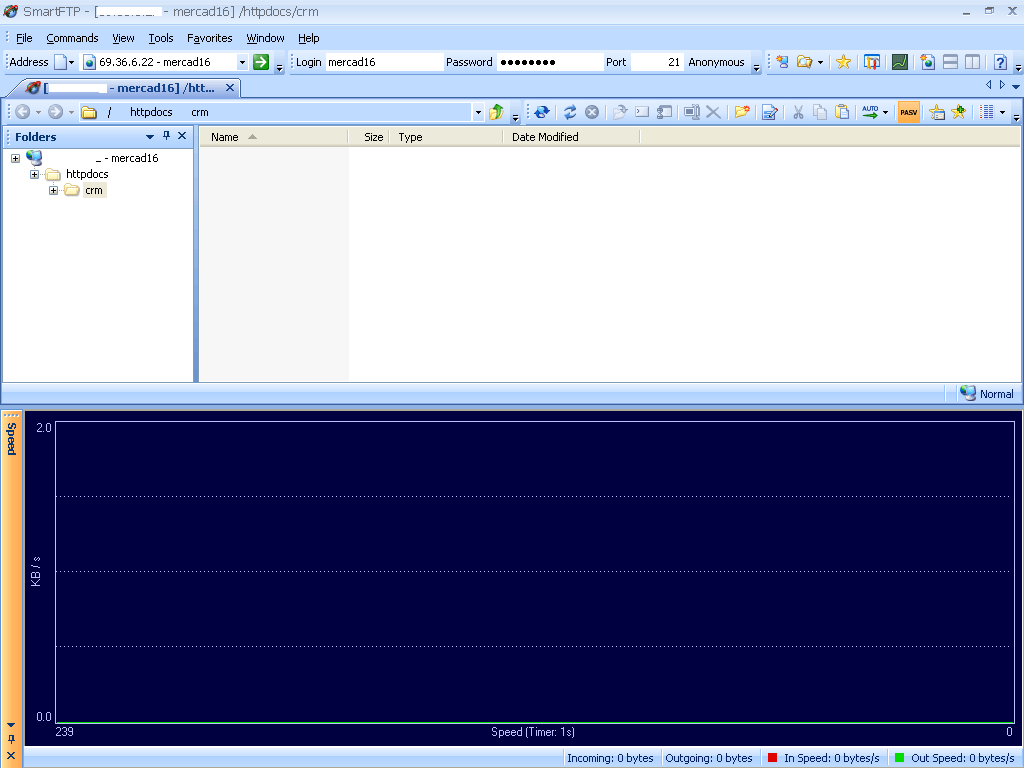Click the Copy icon in the toolbar
Viewport: 1024px width, 768px height.
click(820, 112)
